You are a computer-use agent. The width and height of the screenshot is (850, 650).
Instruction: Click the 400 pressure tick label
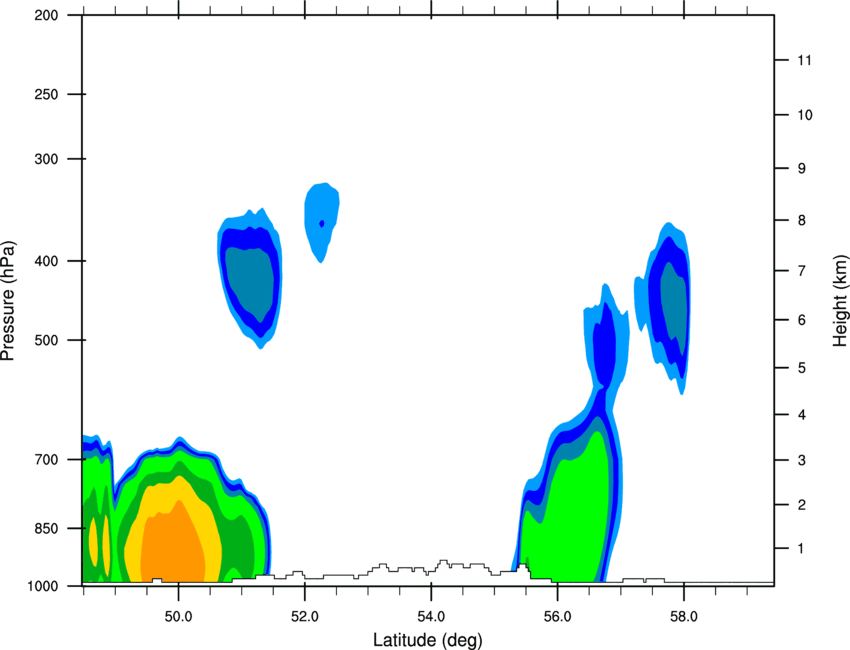click(46, 261)
